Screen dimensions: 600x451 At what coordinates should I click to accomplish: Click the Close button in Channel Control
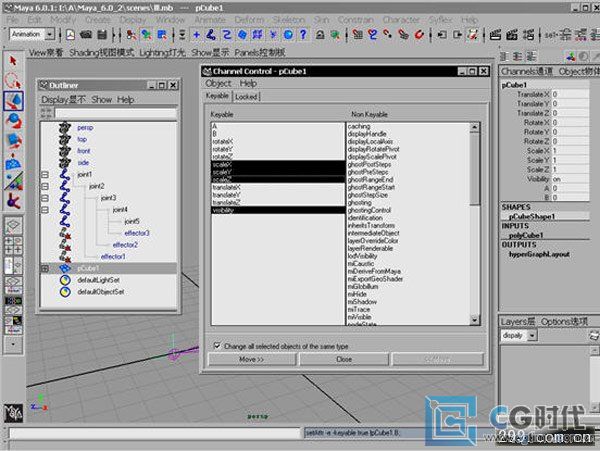pyautogui.click(x=344, y=359)
